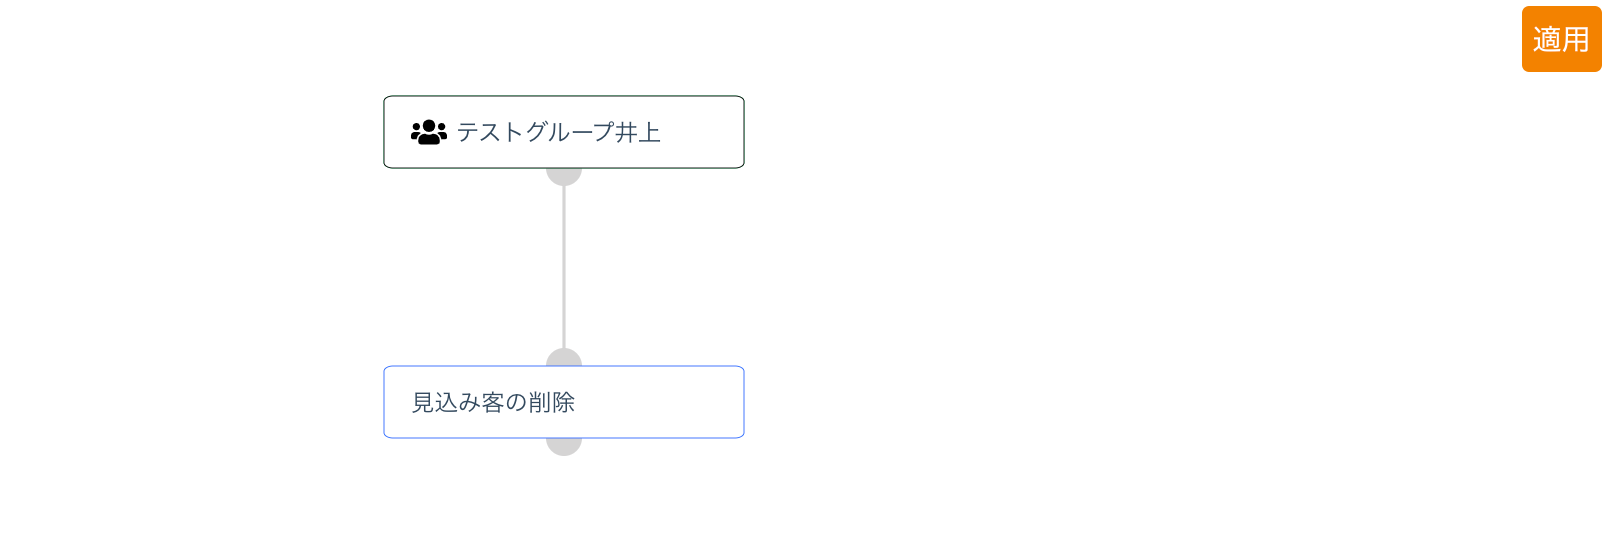Viewport: 1608px width, 542px height.
Task: Click the group people icon
Action: (429, 132)
